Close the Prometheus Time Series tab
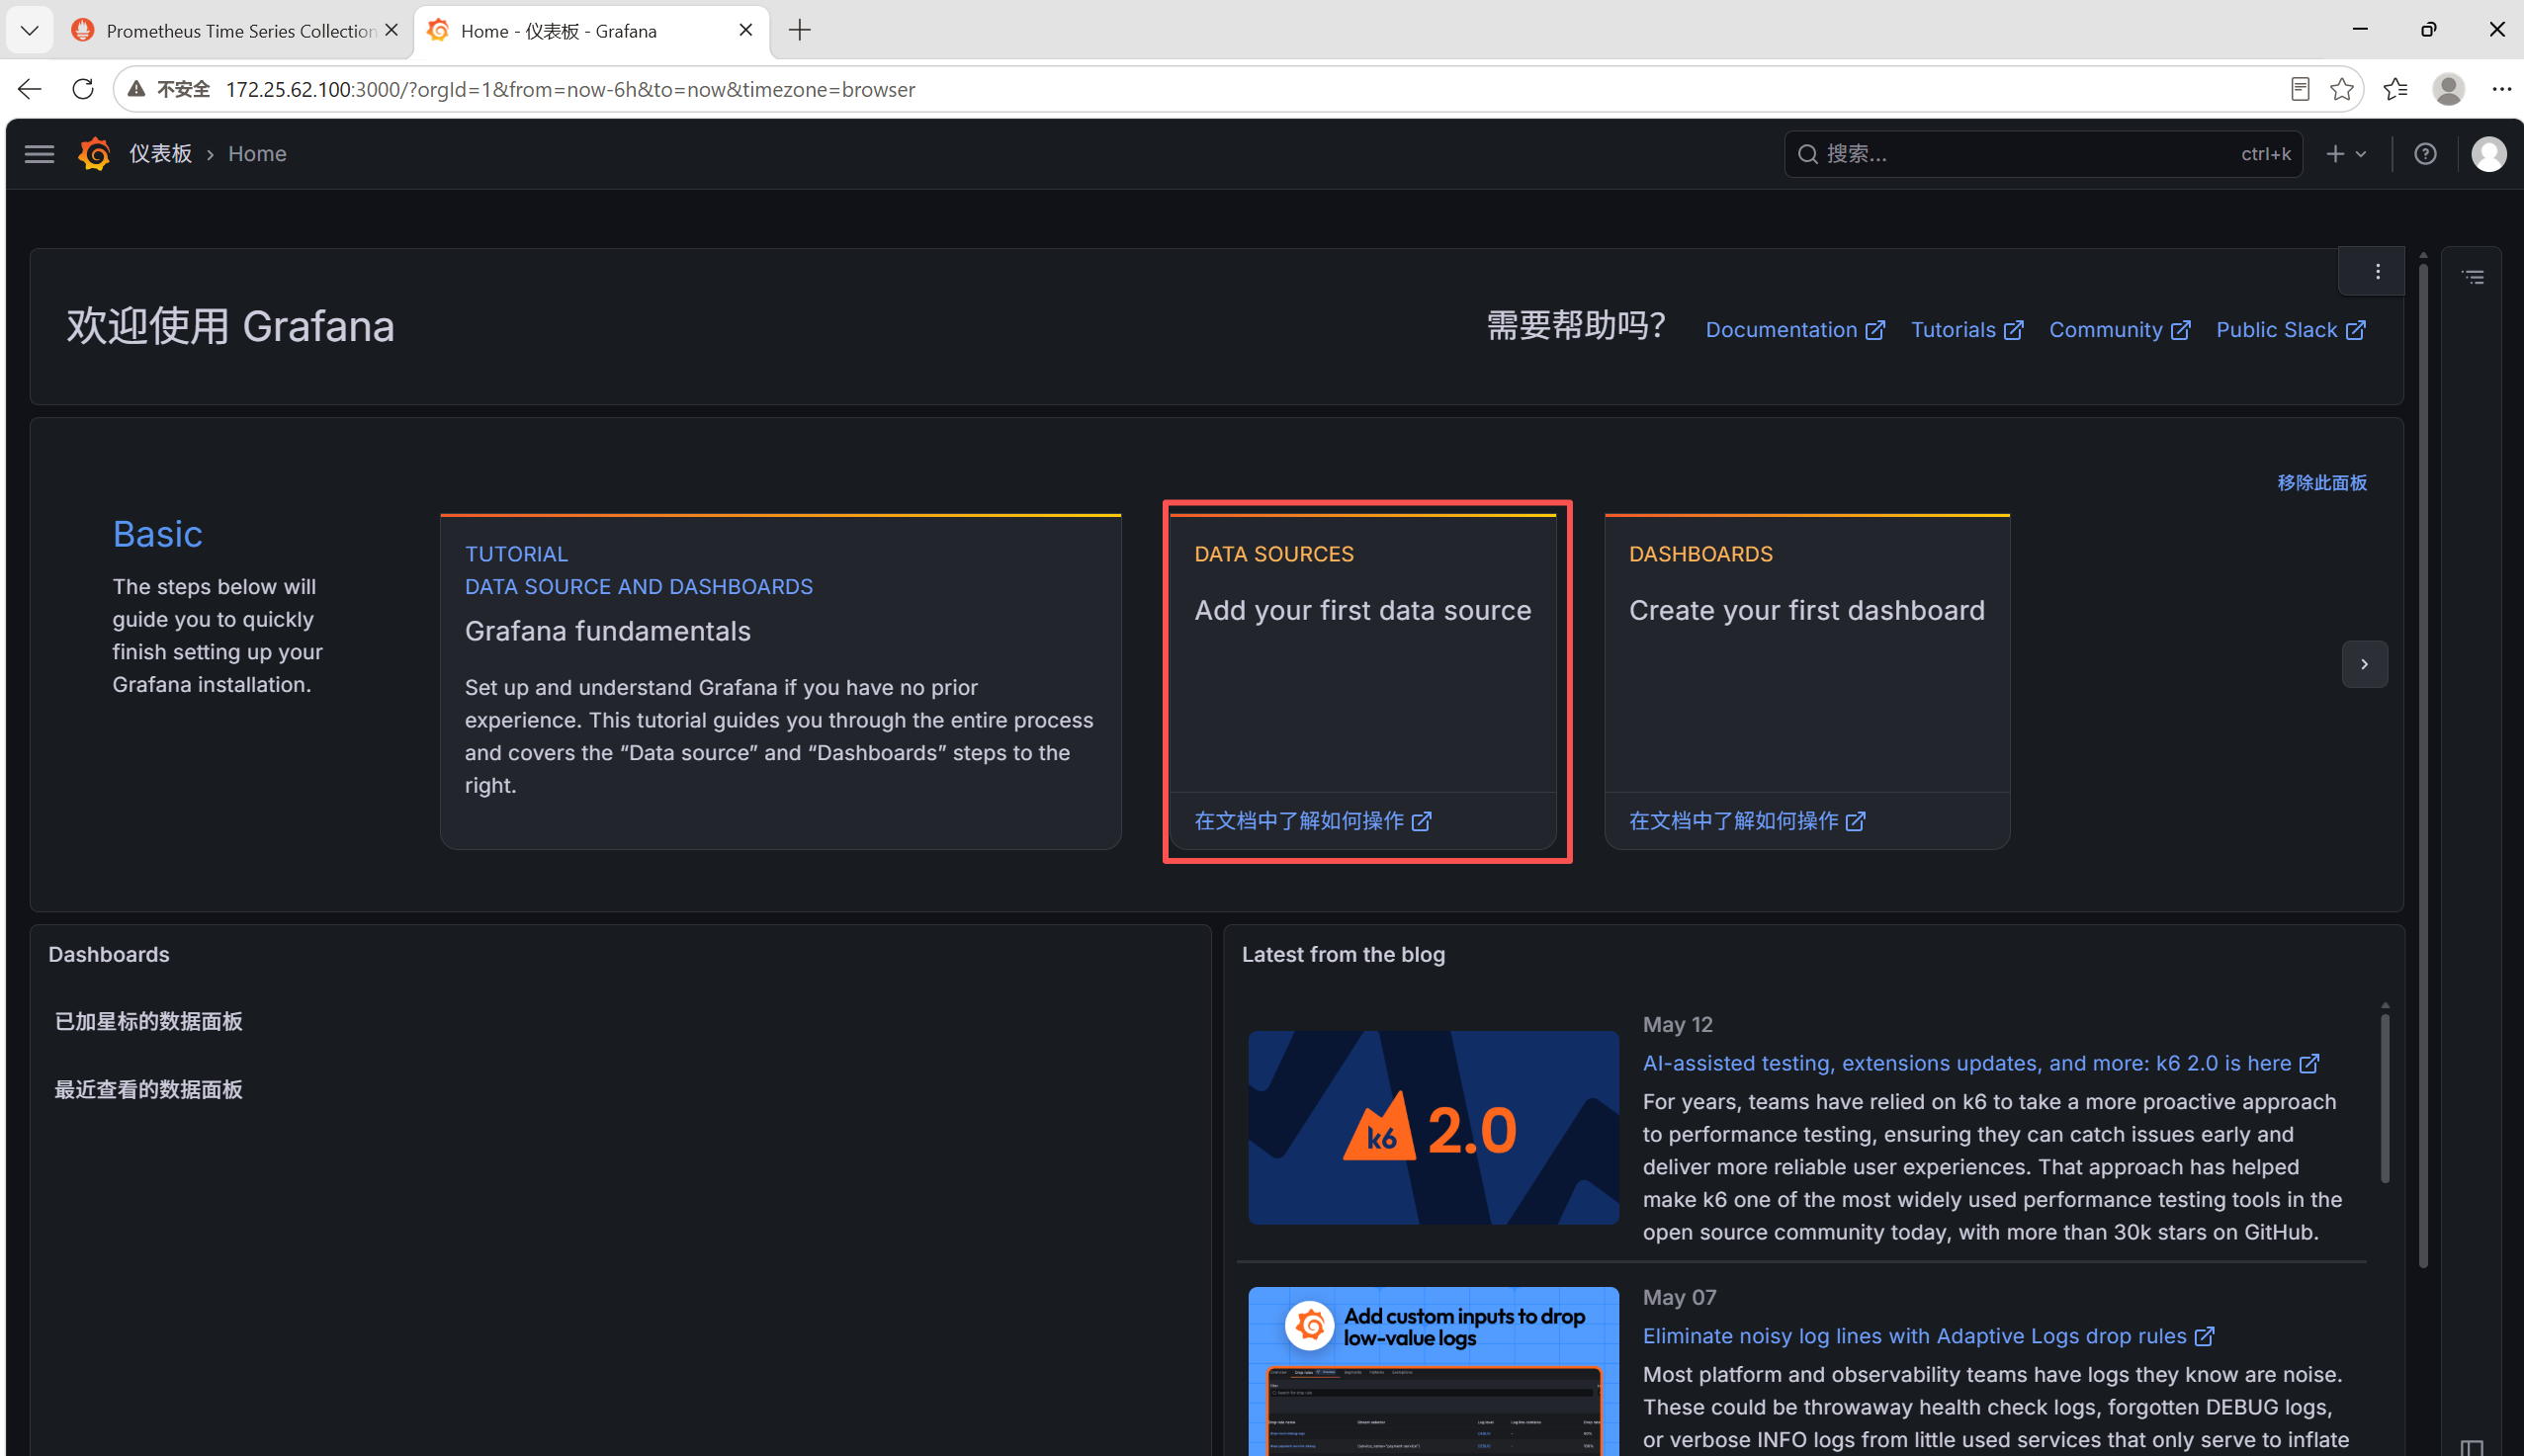The image size is (2524, 1456). [392, 30]
